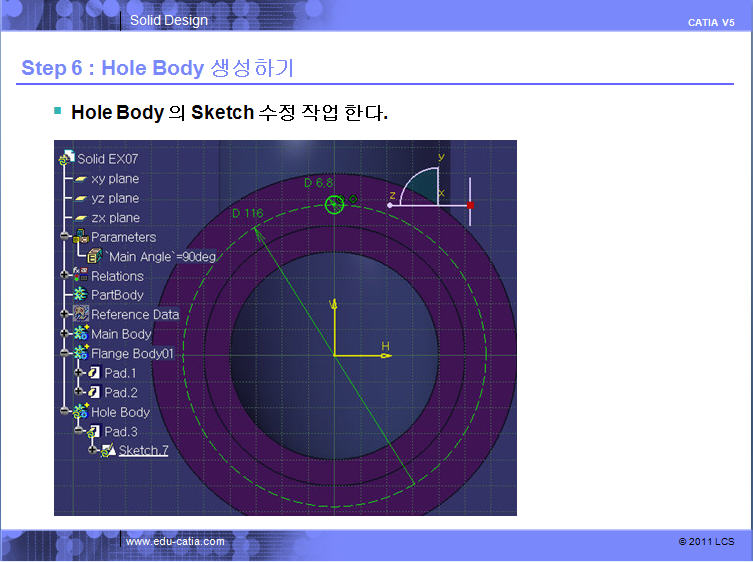Click the Main Body gear icon

click(81, 333)
